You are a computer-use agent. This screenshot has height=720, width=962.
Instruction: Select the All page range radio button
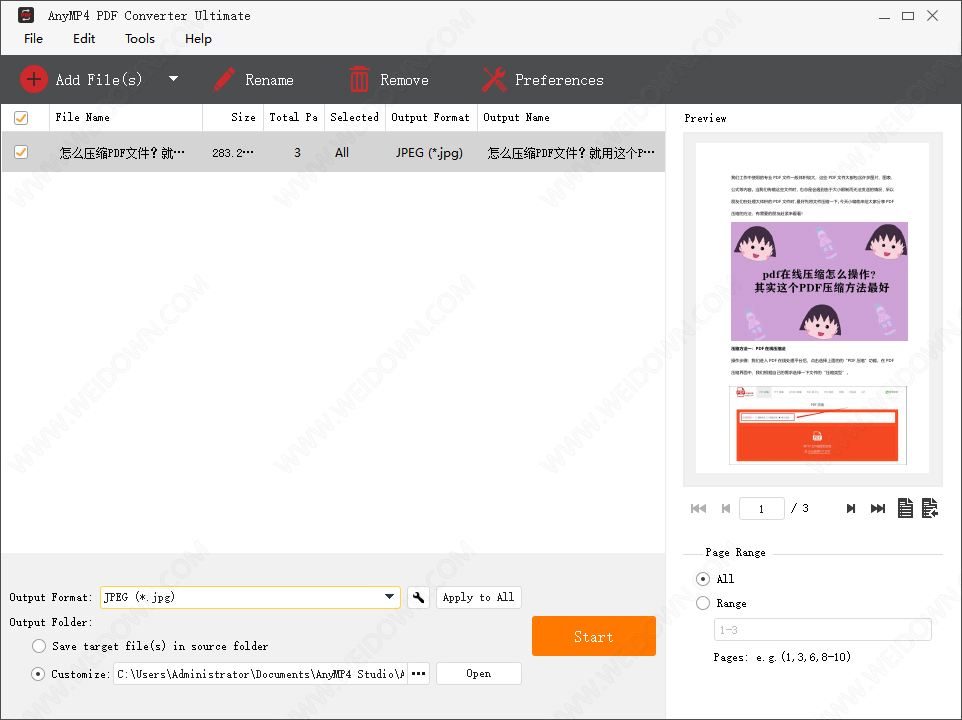click(703, 579)
